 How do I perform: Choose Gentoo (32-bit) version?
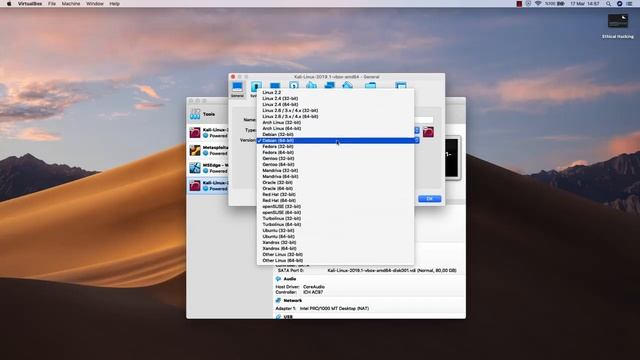[336, 158]
